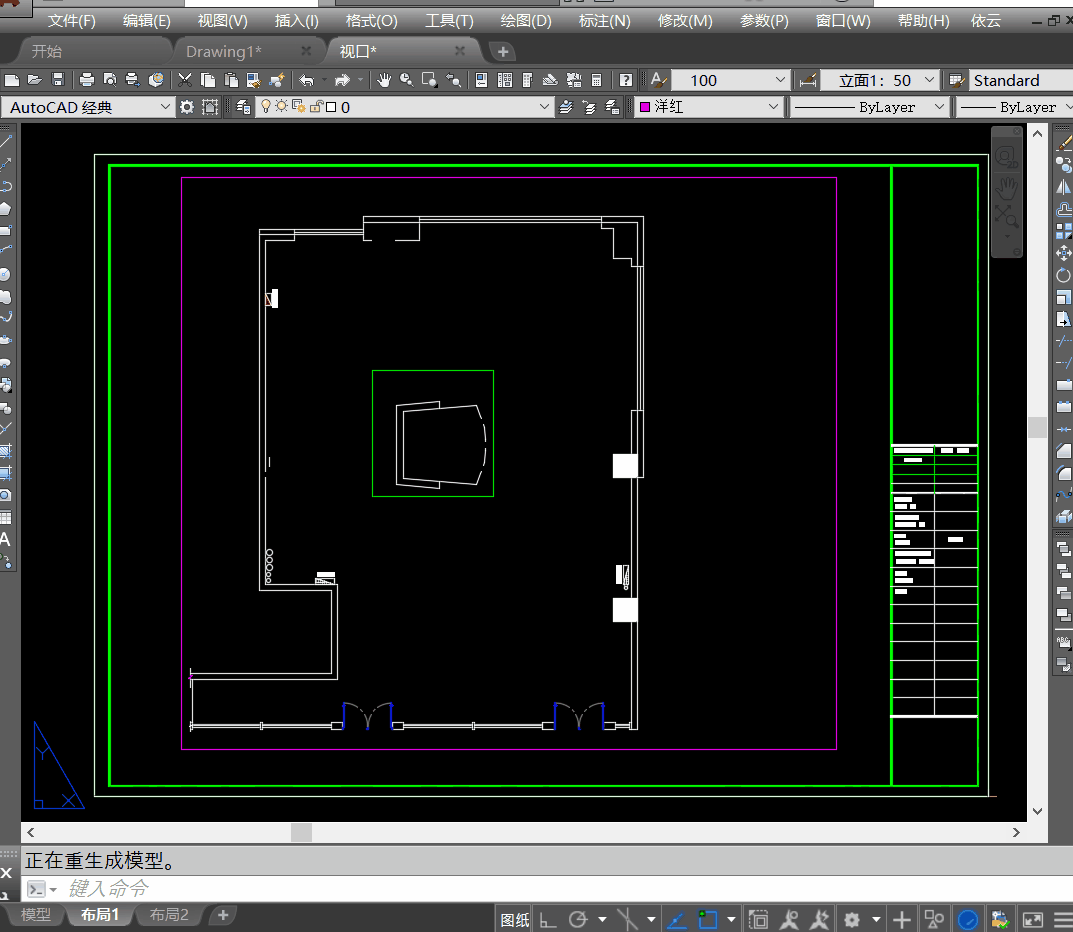Toggle layer freeze sun icon
1073x932 pixels.
pos(281,107)
